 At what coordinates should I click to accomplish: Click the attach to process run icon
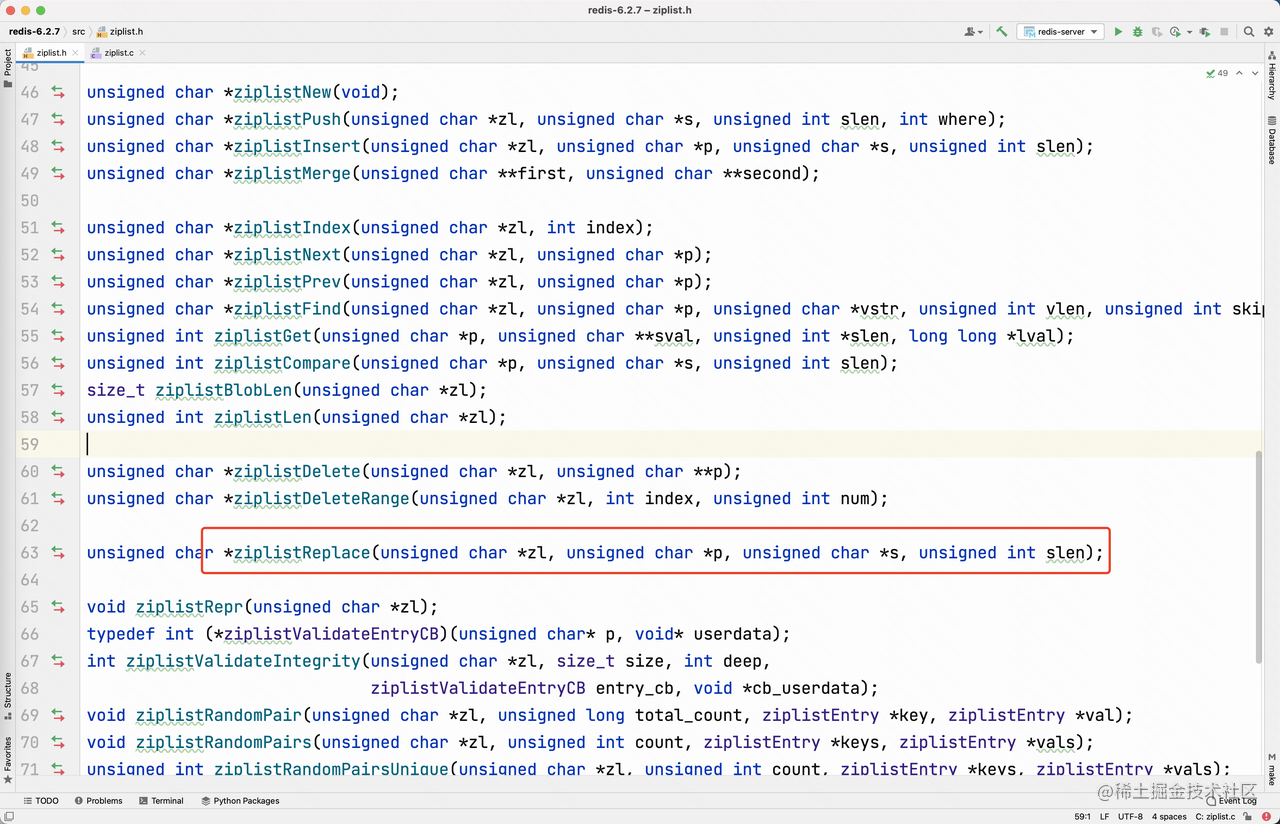pyautogui.click(x=1205, y=32)
